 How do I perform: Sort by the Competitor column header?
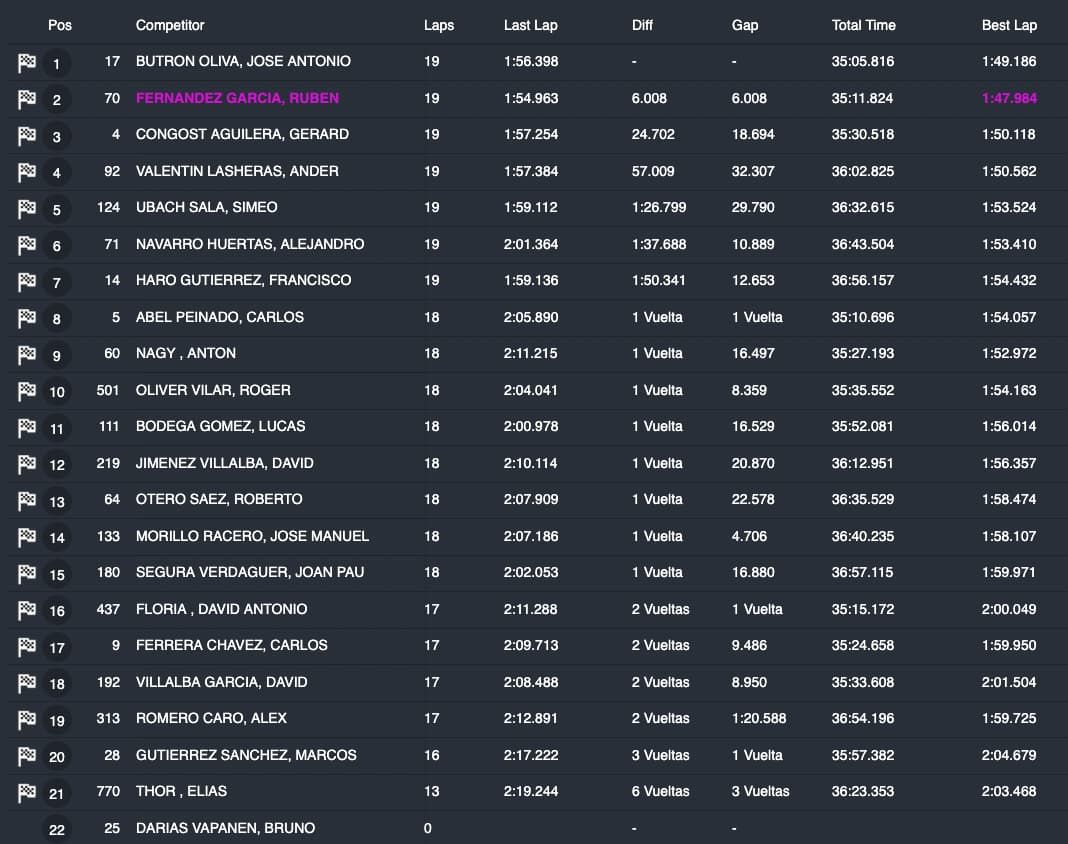point(169,25)
